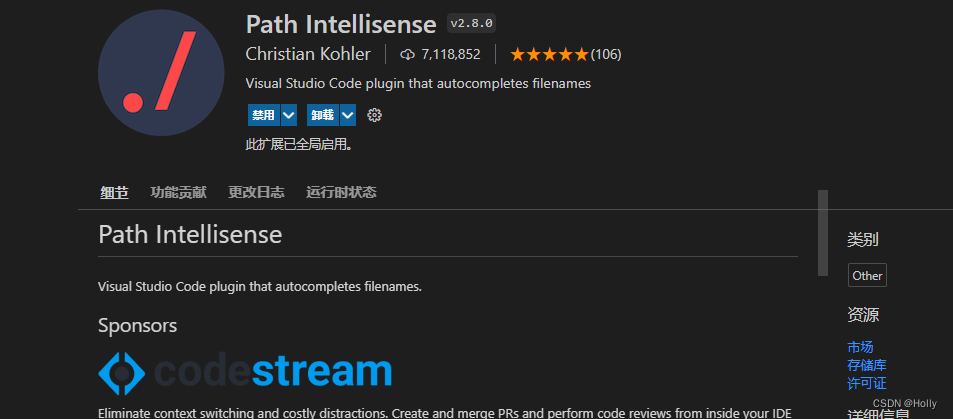Click the vertical scrollbar thumb

click(x=823, y=232)
